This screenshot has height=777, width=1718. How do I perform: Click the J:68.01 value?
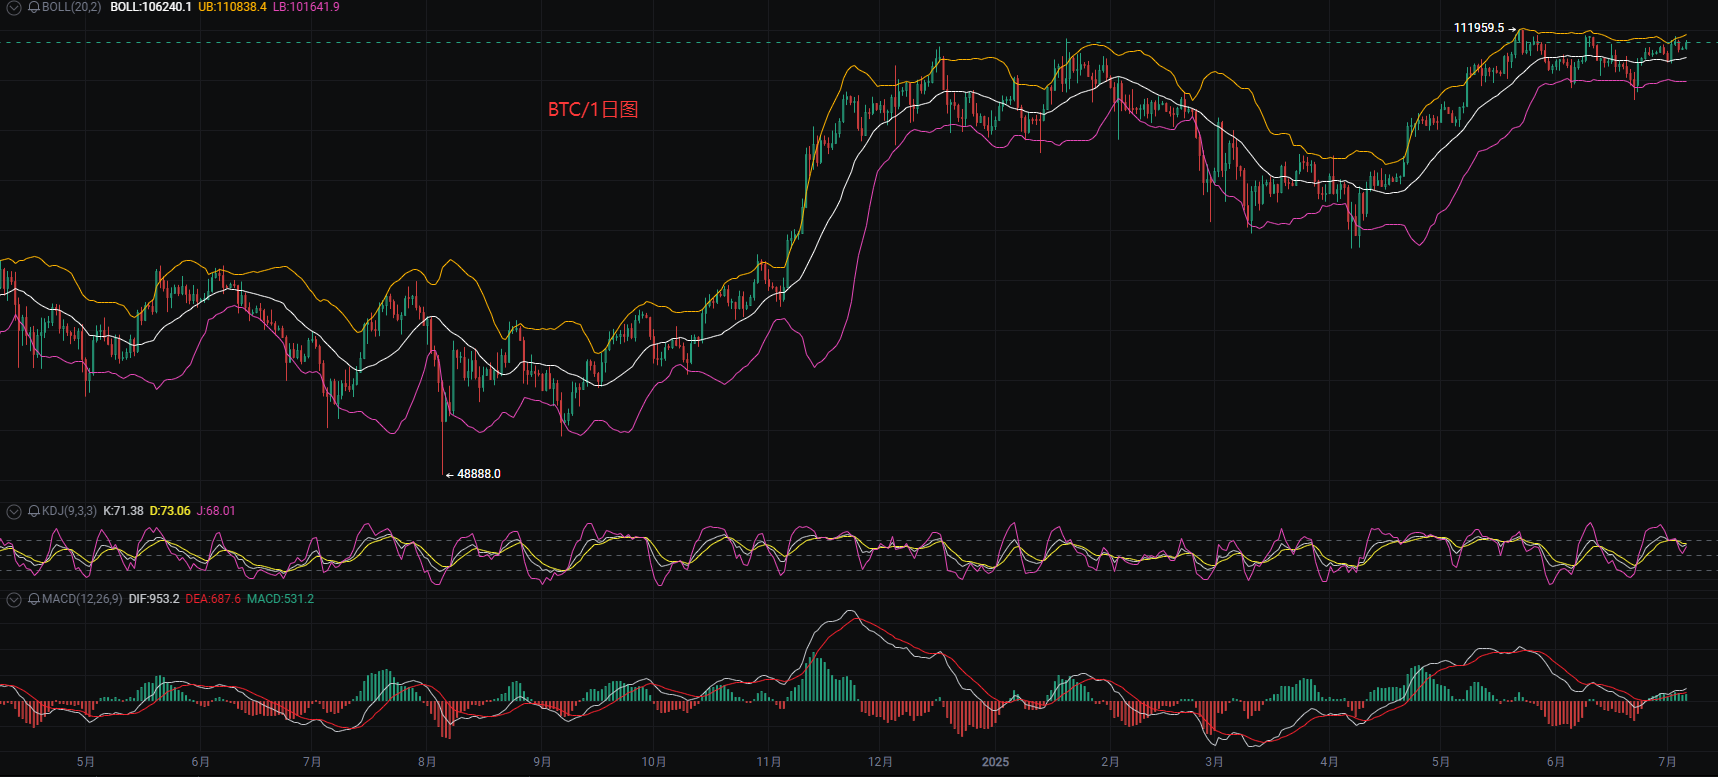216,511
